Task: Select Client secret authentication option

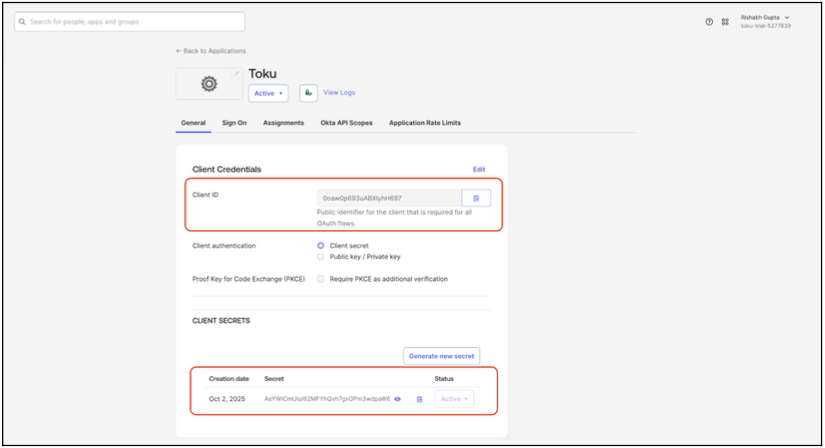Action: (x=320, y=246)
